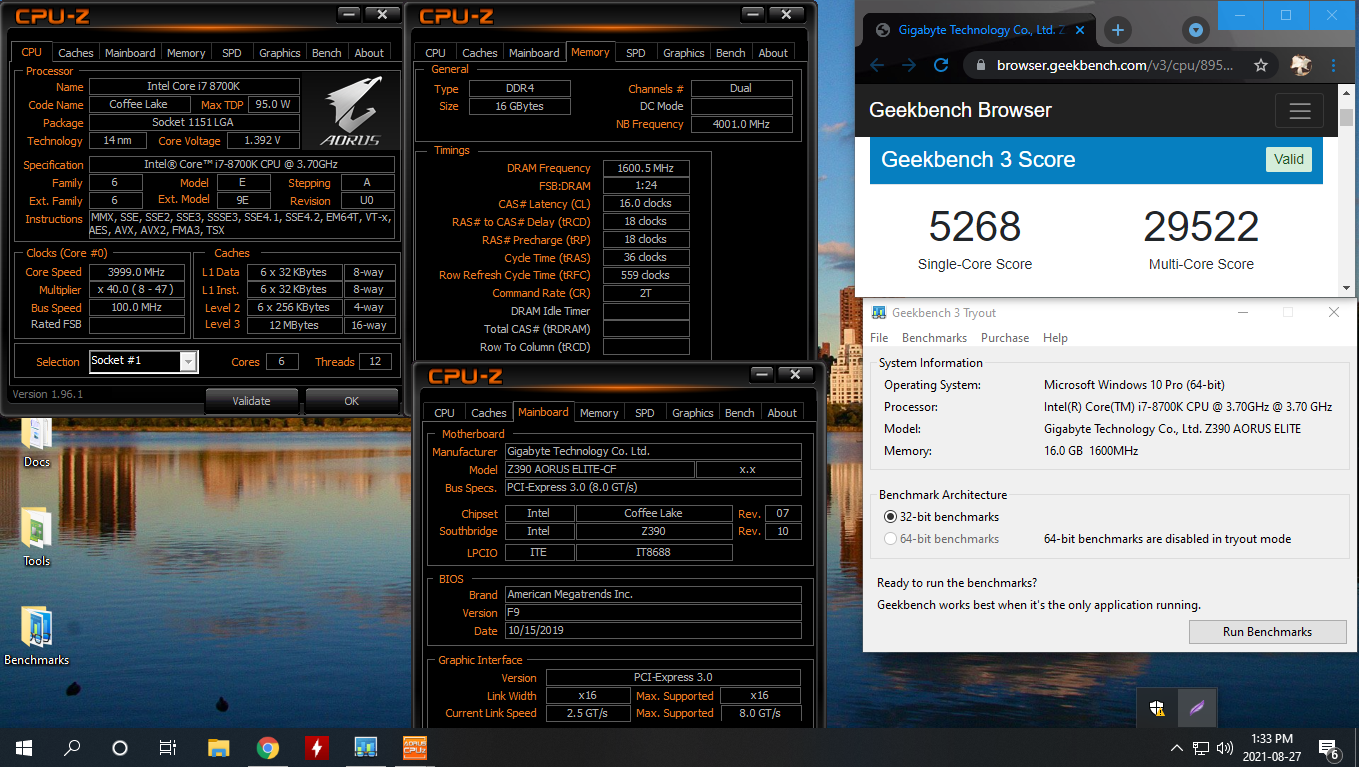Open the Bench tab in CPU-Z CPU window
The height and width of the screenshot is (767, 1359).
327,53
